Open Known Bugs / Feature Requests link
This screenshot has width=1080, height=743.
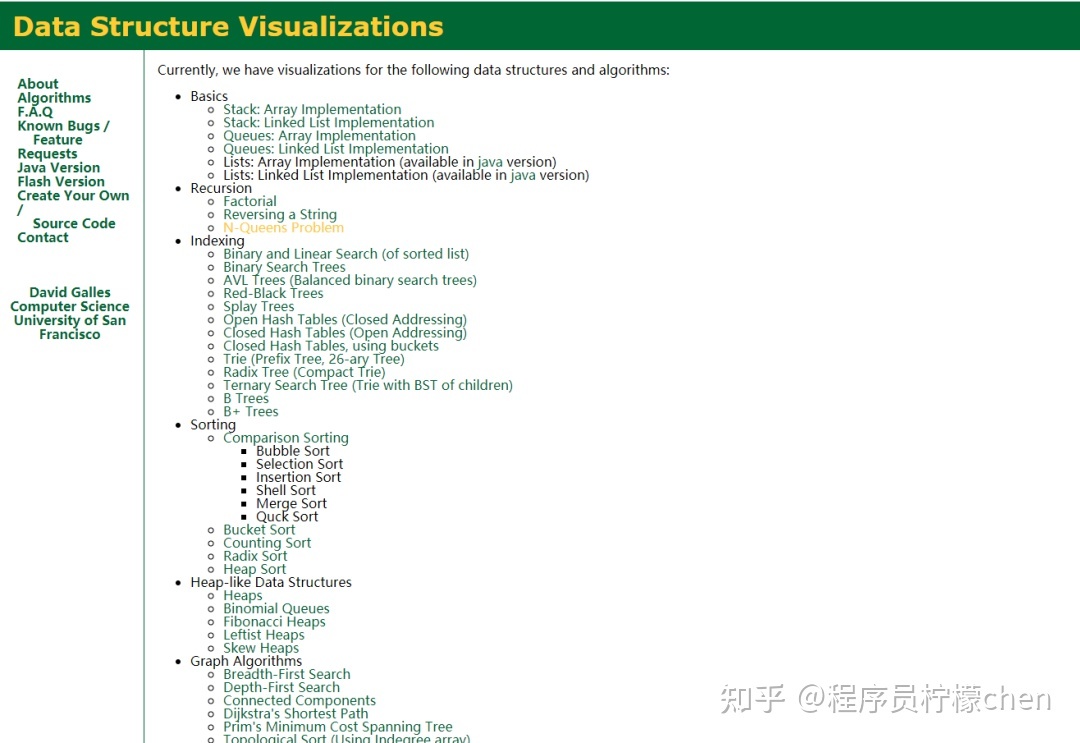(x=63, y=140)
